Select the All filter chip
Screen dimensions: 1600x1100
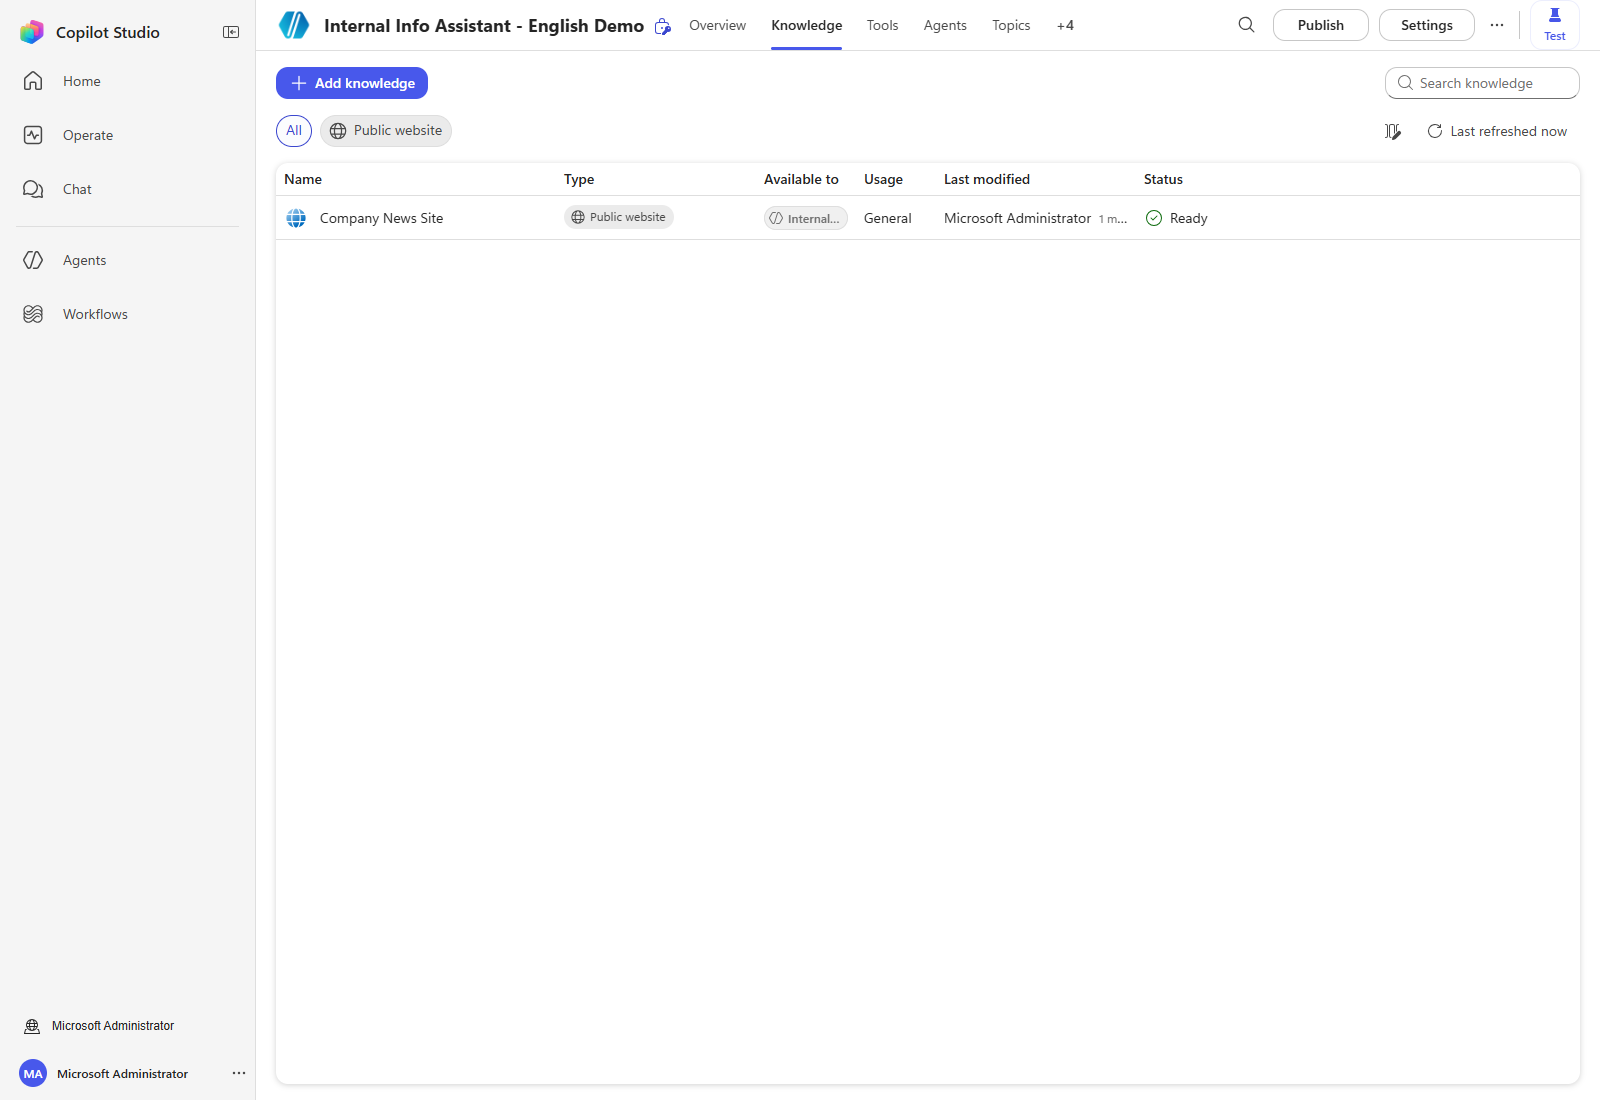[294, 131]
